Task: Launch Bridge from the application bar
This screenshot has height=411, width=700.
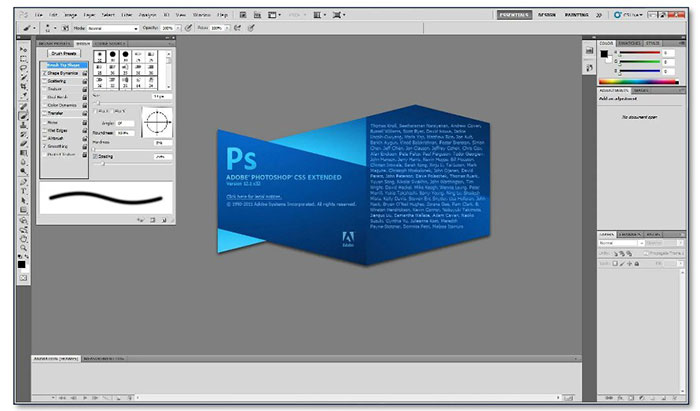Action: pos(243,15)
